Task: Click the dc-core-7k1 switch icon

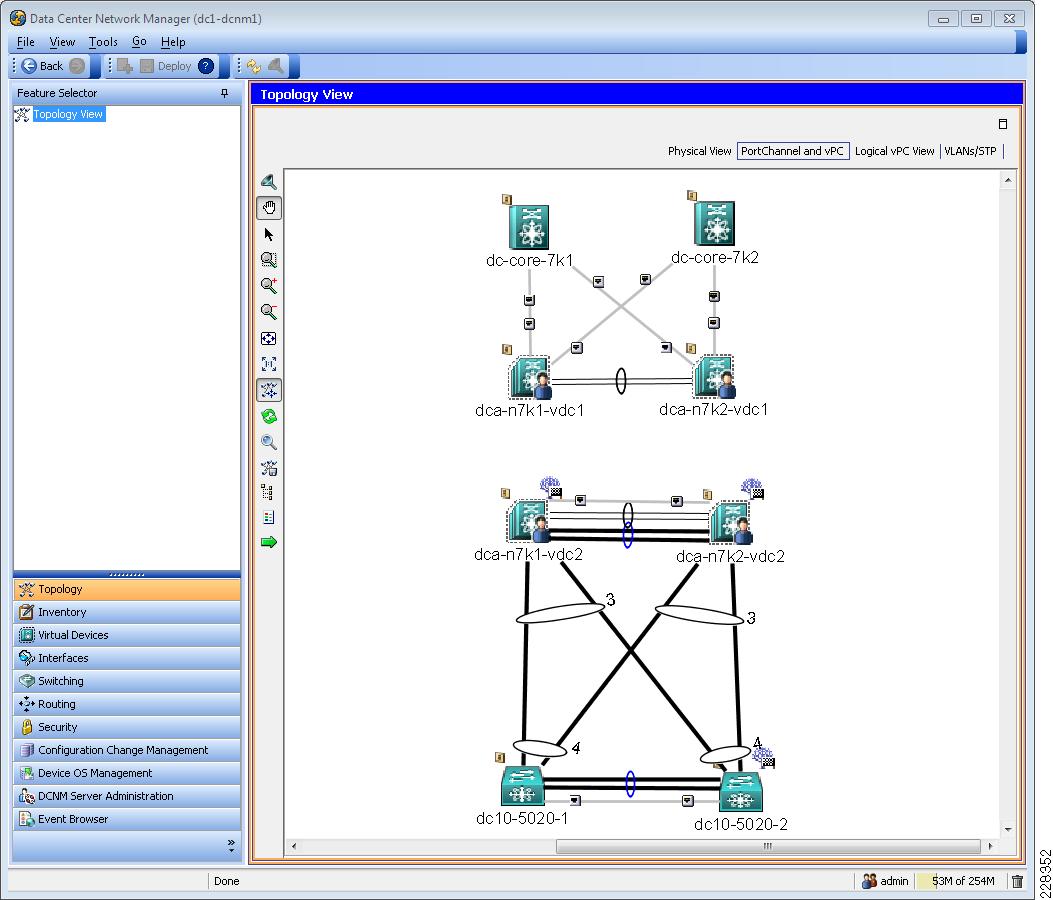Action: click(x=529, y=227)
